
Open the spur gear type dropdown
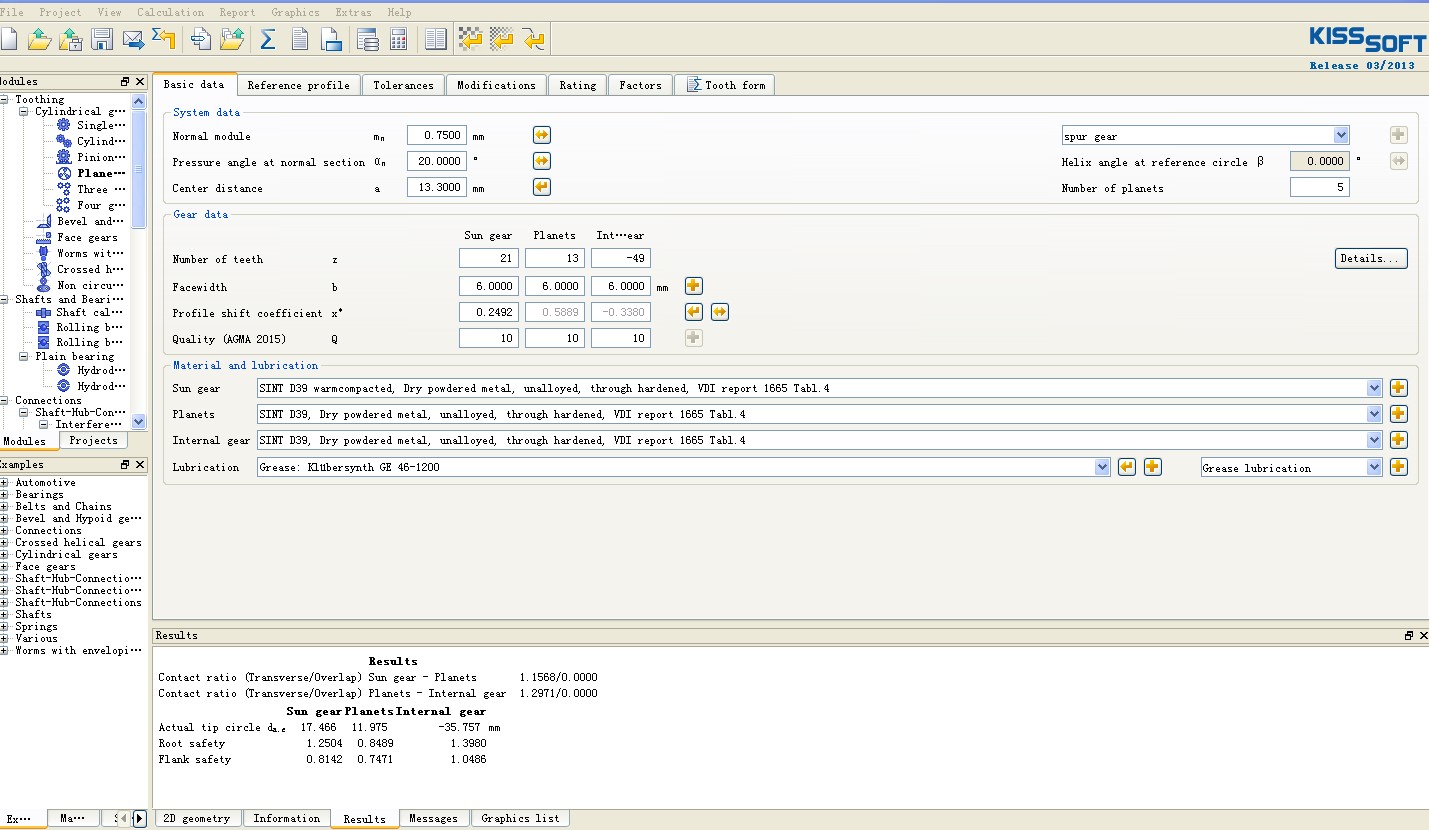[1341, 135]
